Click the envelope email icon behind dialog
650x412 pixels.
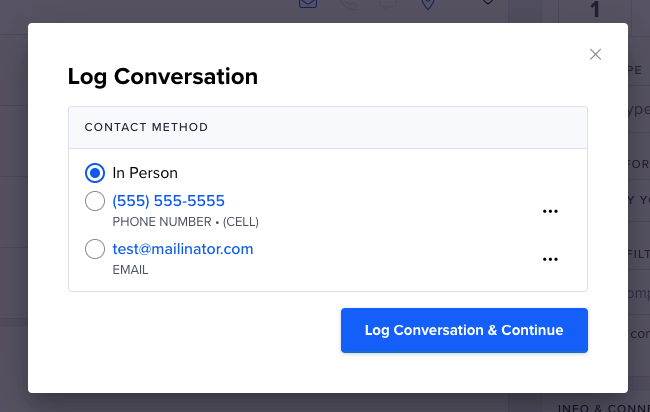click(x=308, y=3)
